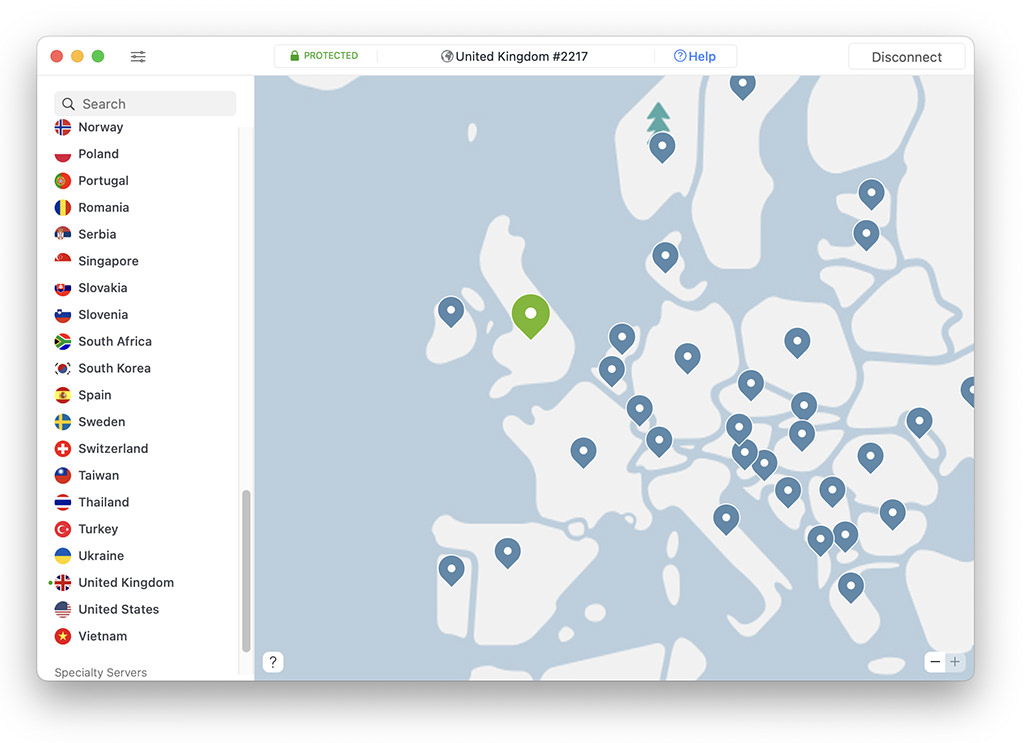
Task: Click the Search field in sidebar
Action: [145, 104]
